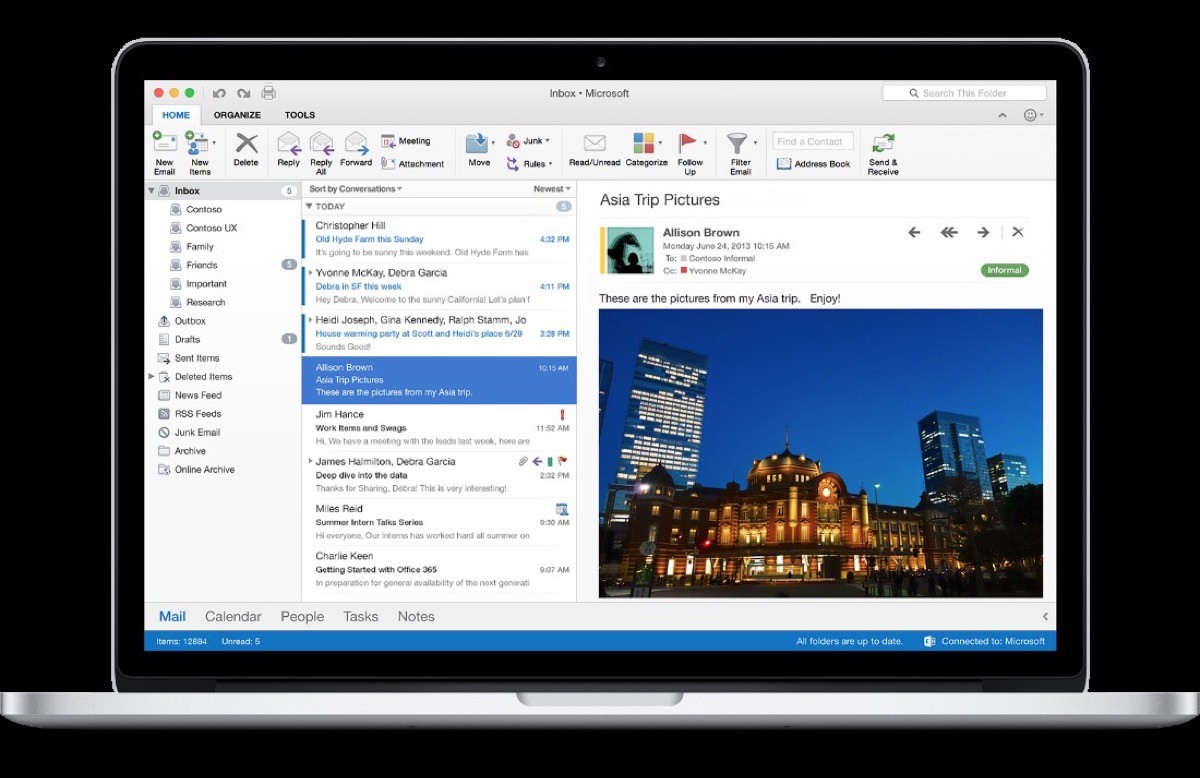
Task: Reply All to the current email
Action: (321, 150)
